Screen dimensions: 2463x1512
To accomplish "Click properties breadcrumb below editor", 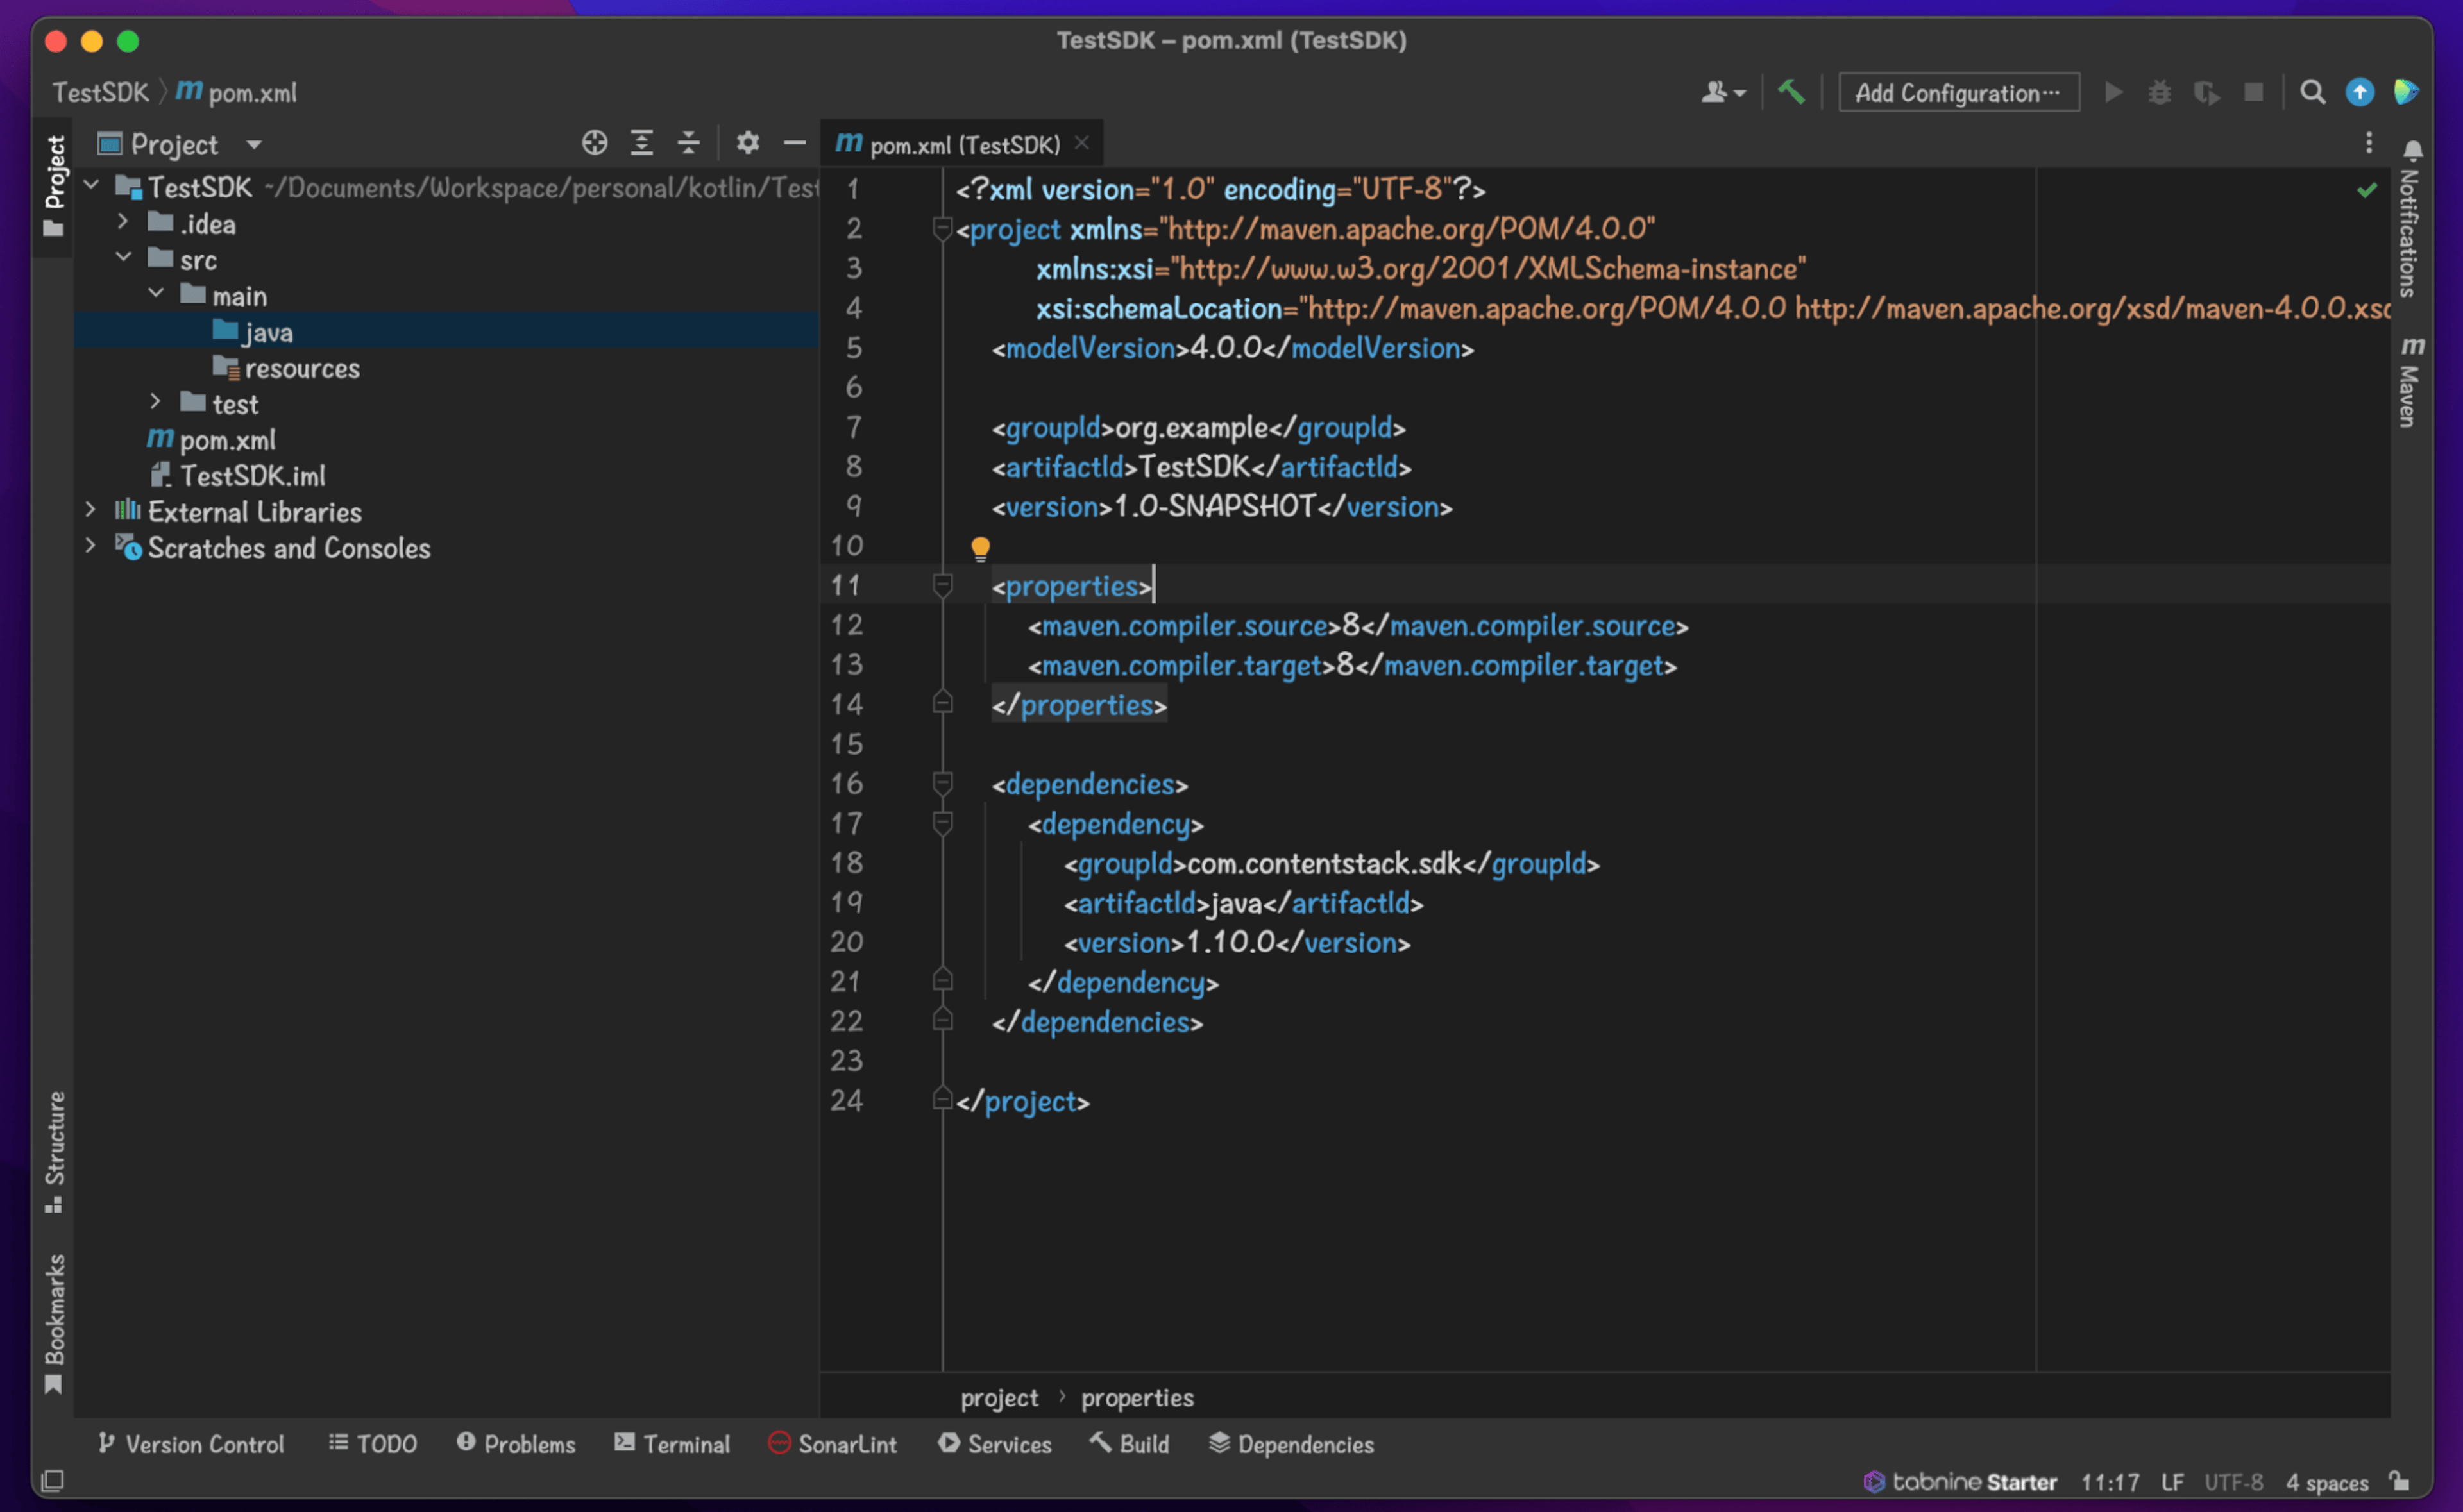I will [x=1137, y=1397].
